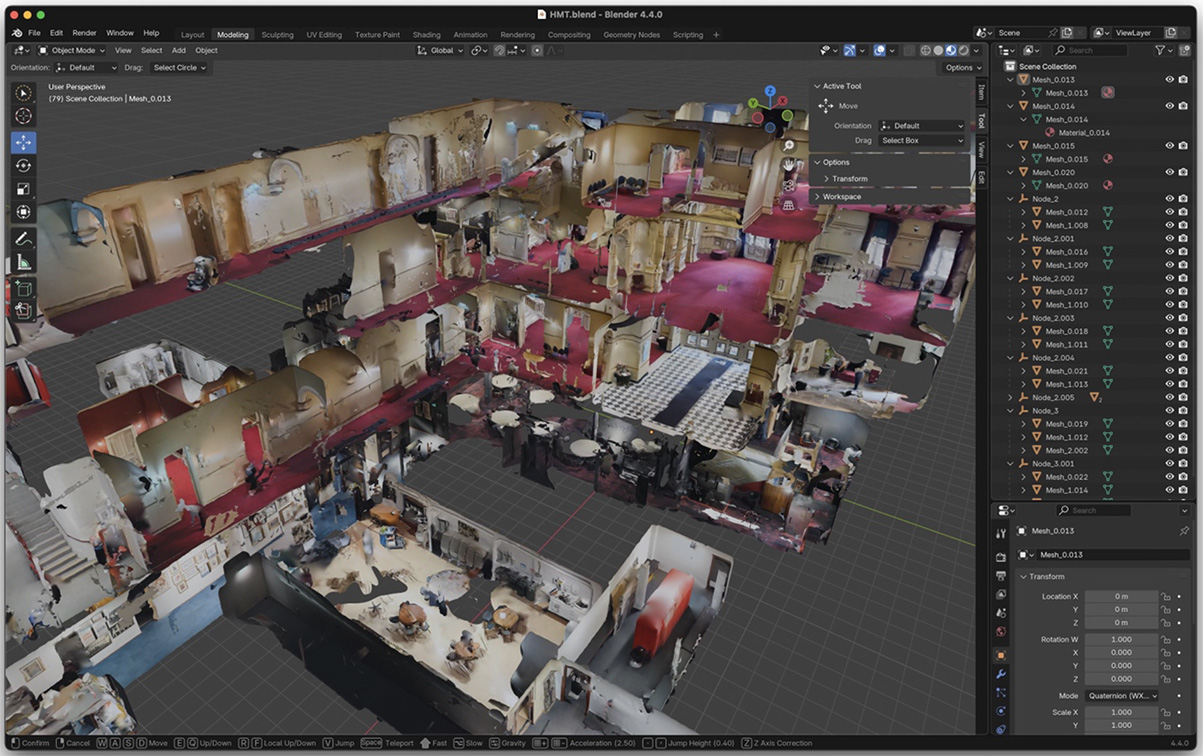
Task: Collapse the Node_2.001 tree item
Action: click(1011, 238)
